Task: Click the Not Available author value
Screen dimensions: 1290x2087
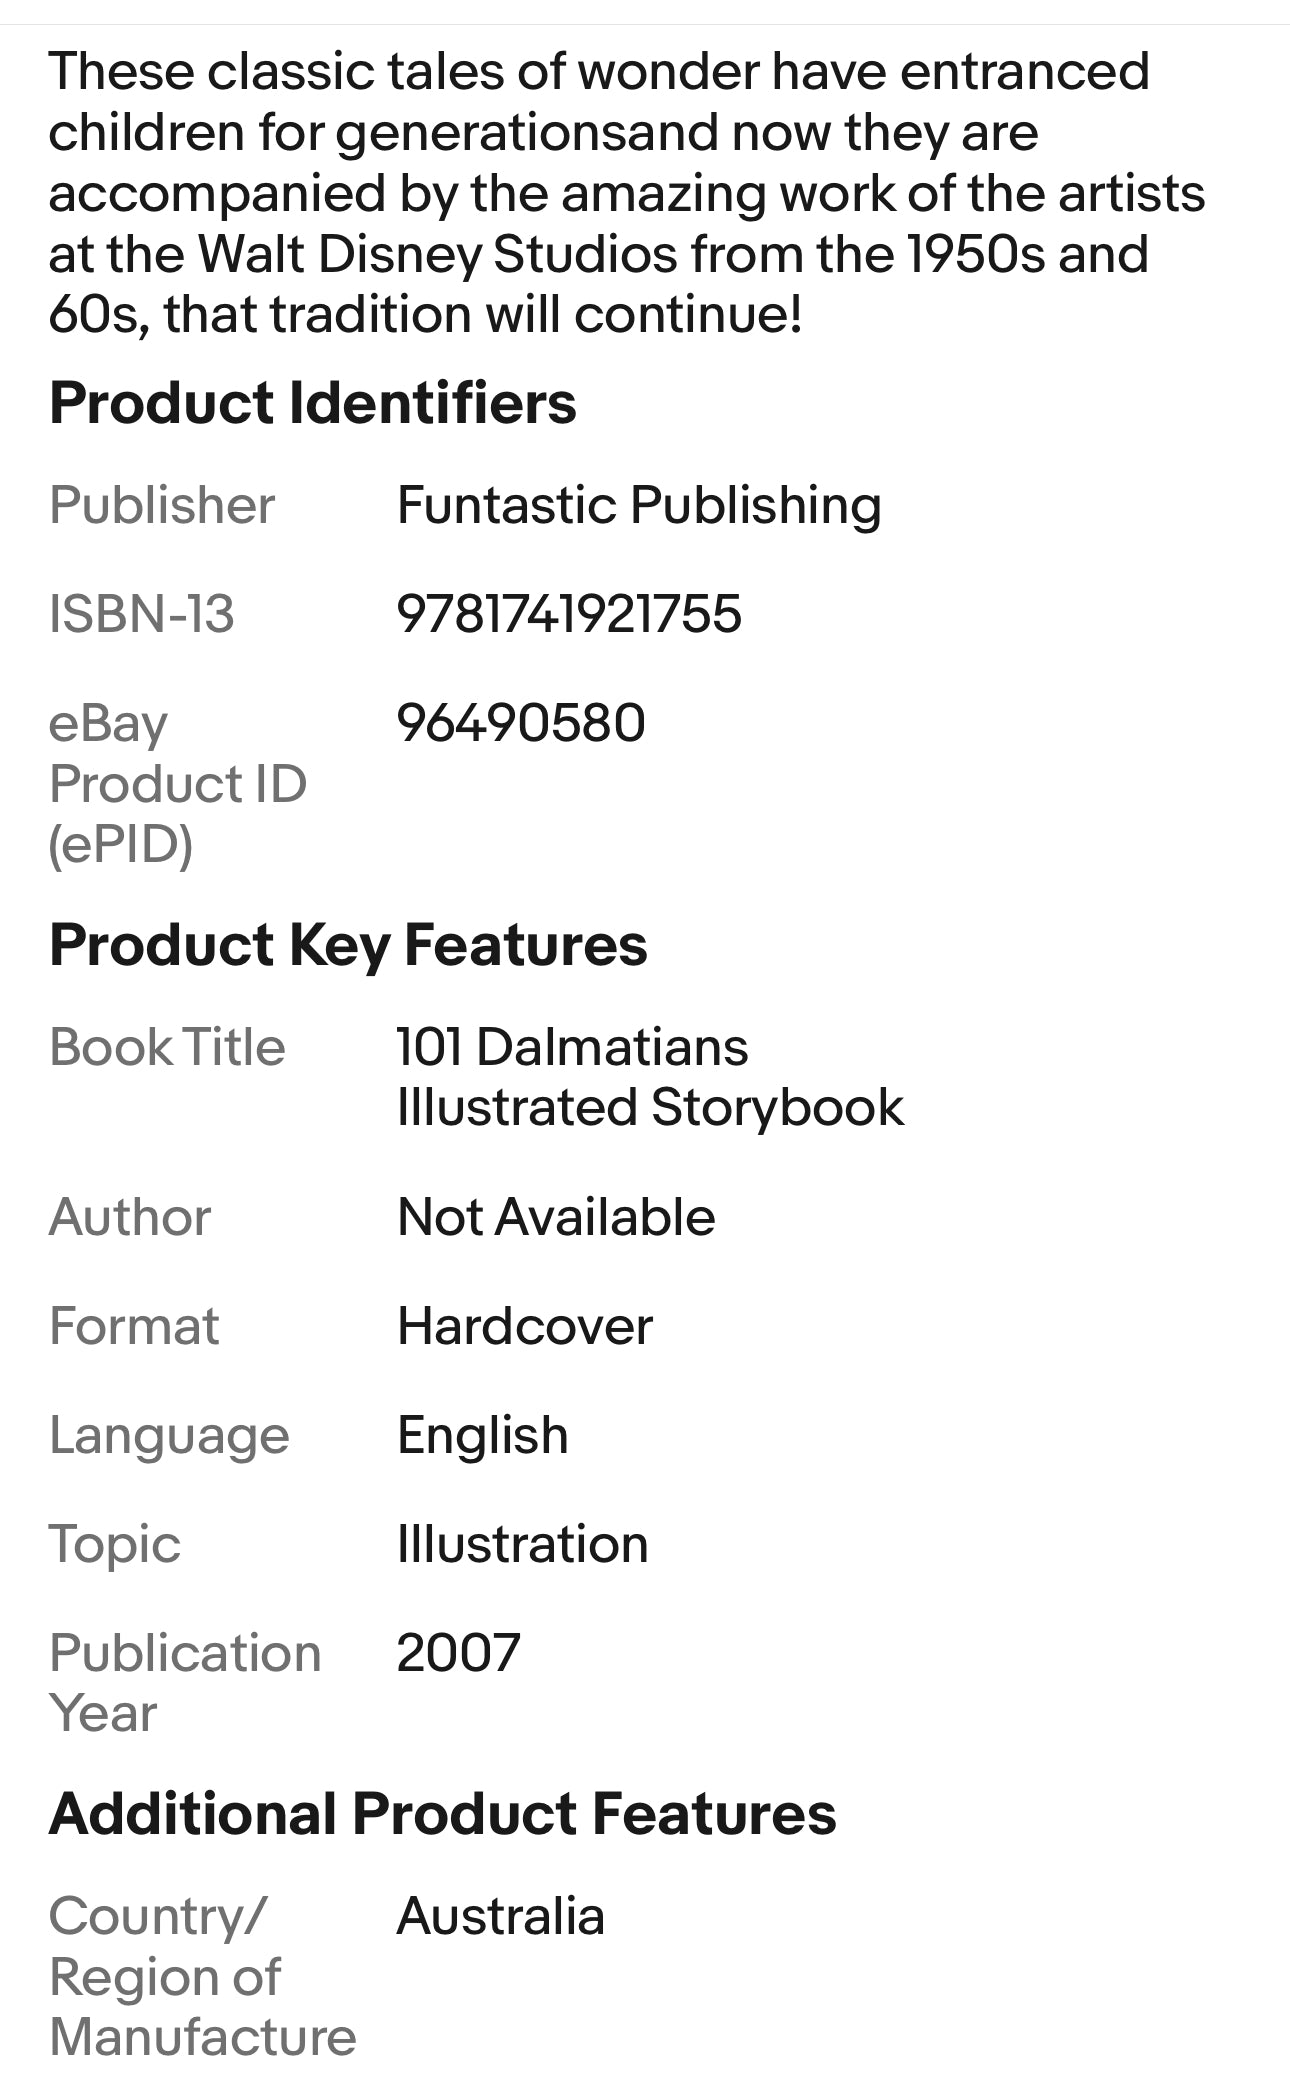Action: tap(556, 1217)
